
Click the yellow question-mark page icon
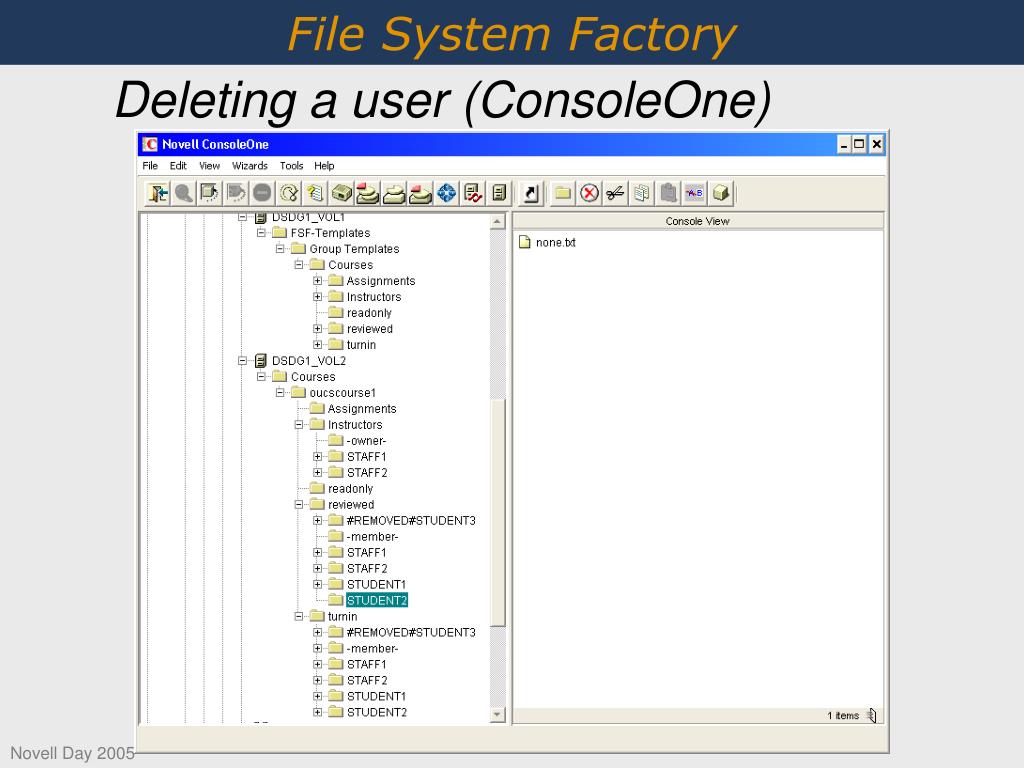[315, 193]
